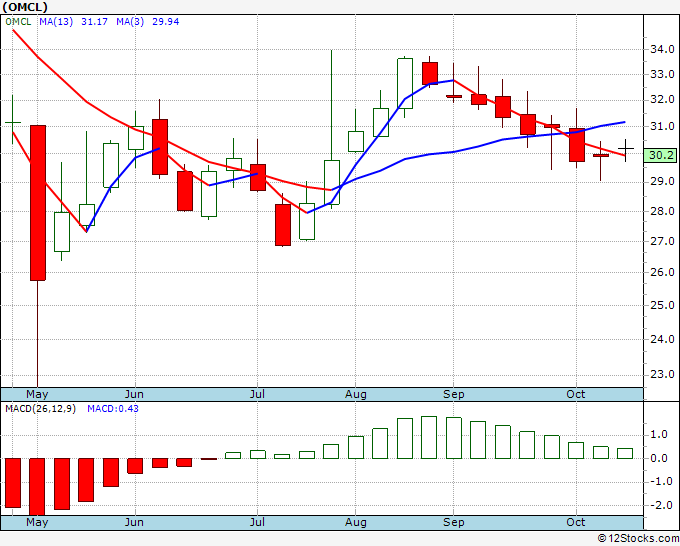This screenshot has height=546, width=680.
Task: Click the 29.0 price axis label
Action: click(662, 182)
